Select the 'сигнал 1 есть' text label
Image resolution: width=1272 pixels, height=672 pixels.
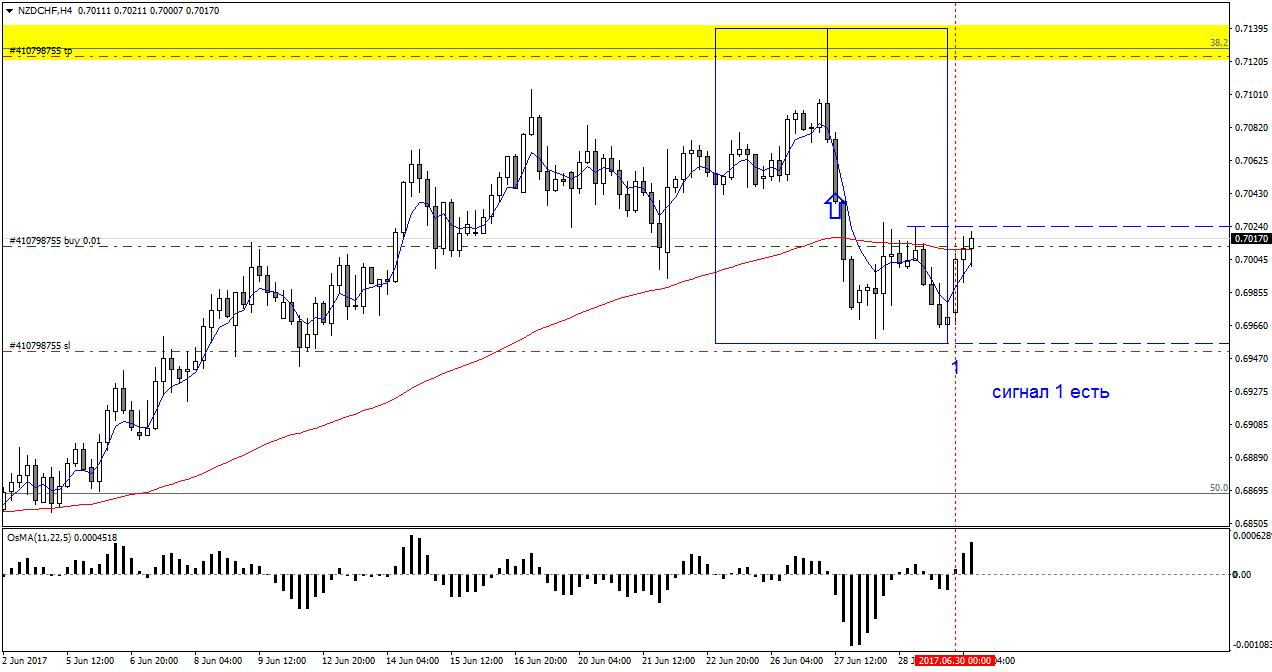click(1050, 392)
